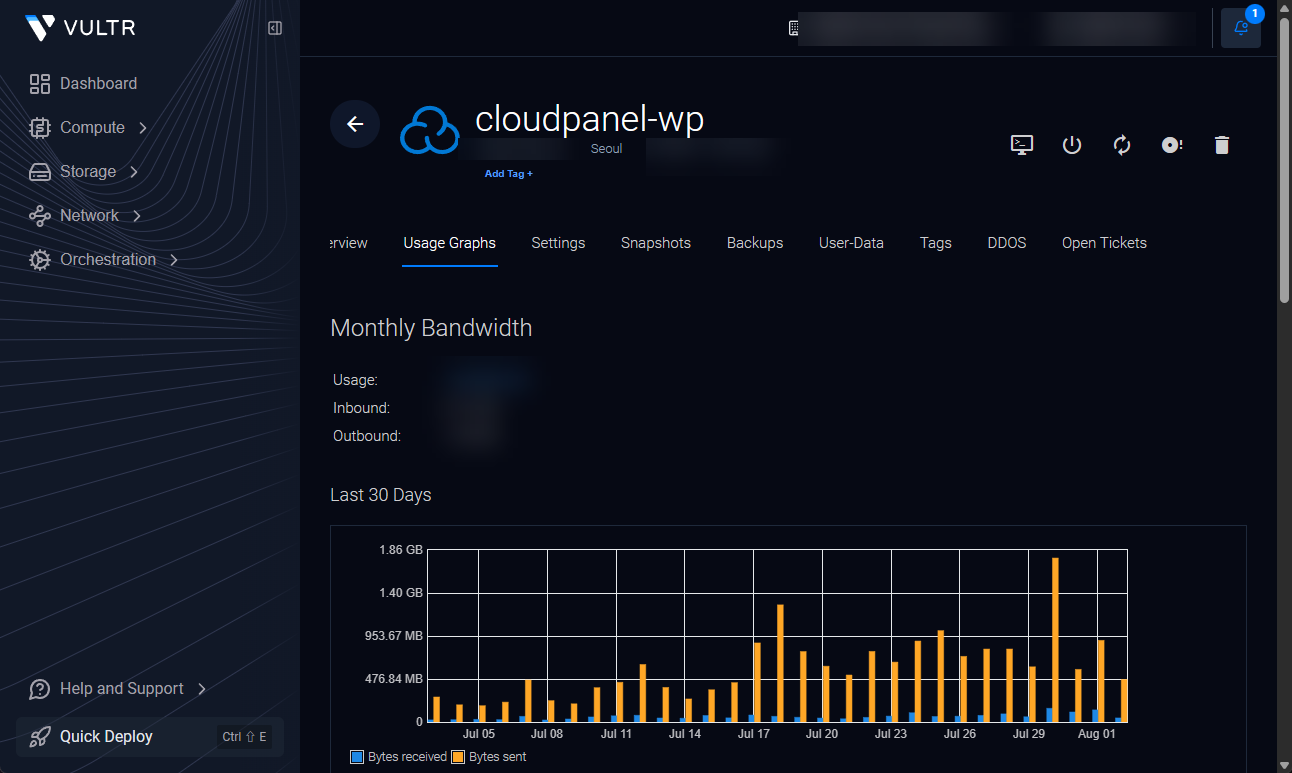The width and height of the screenshot is (1292, 773).
Task: Go back with the arrow button
Action: pyautogui.click(x=355, y=124)
